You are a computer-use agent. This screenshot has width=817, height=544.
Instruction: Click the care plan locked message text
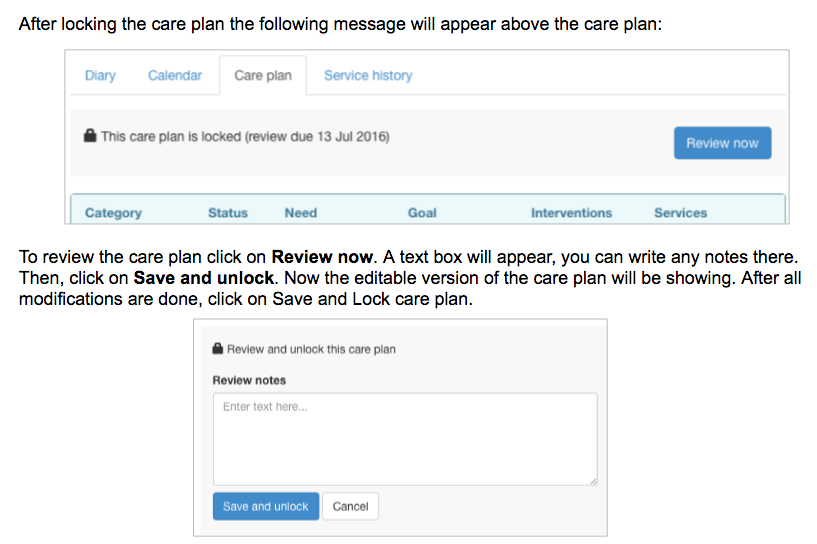(245, 137)
